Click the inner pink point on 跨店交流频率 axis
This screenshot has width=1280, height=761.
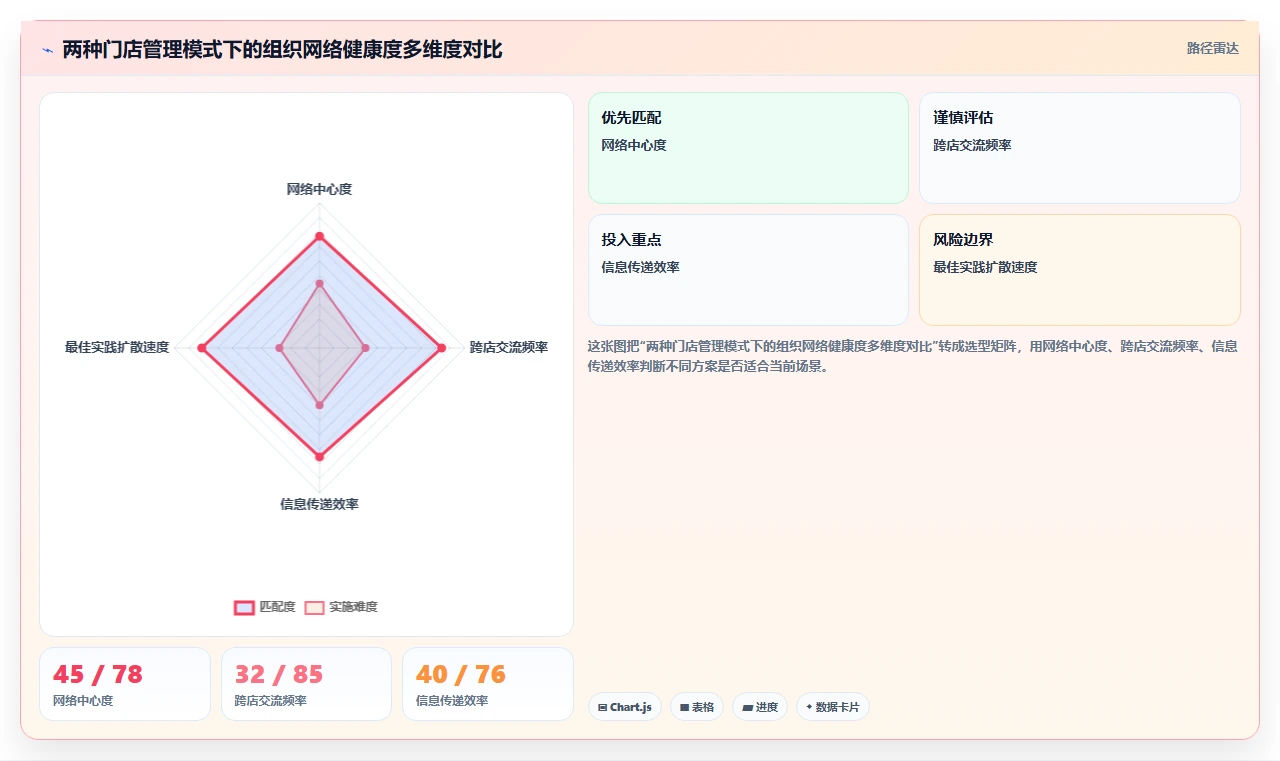click(365, 348)
